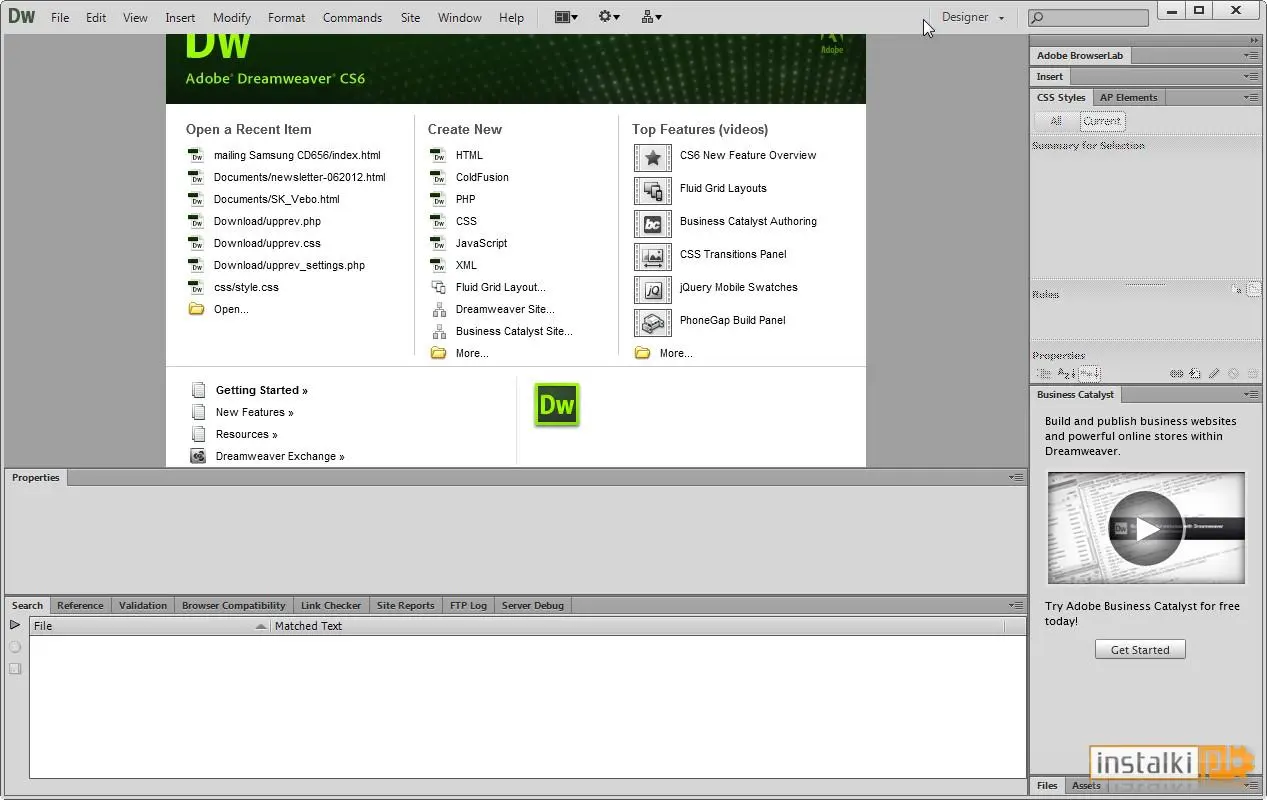
Task: Toggle the cascade of rules view icon
Action: pos(1253,289)
